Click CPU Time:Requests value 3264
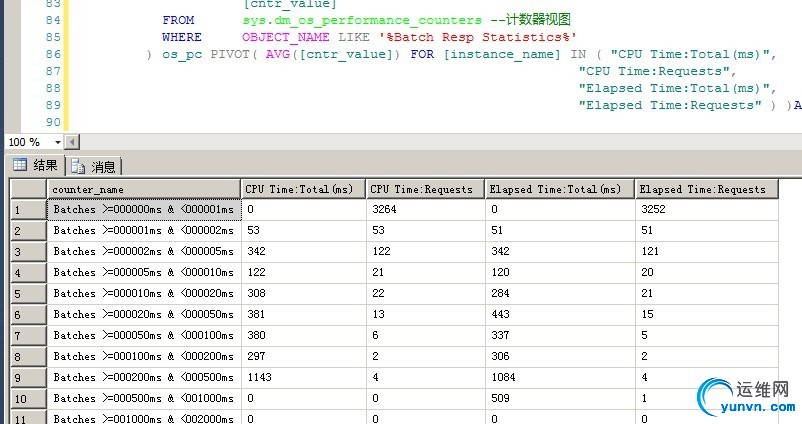Viewport: 802px width, 424px height. (x=426, y=209)
